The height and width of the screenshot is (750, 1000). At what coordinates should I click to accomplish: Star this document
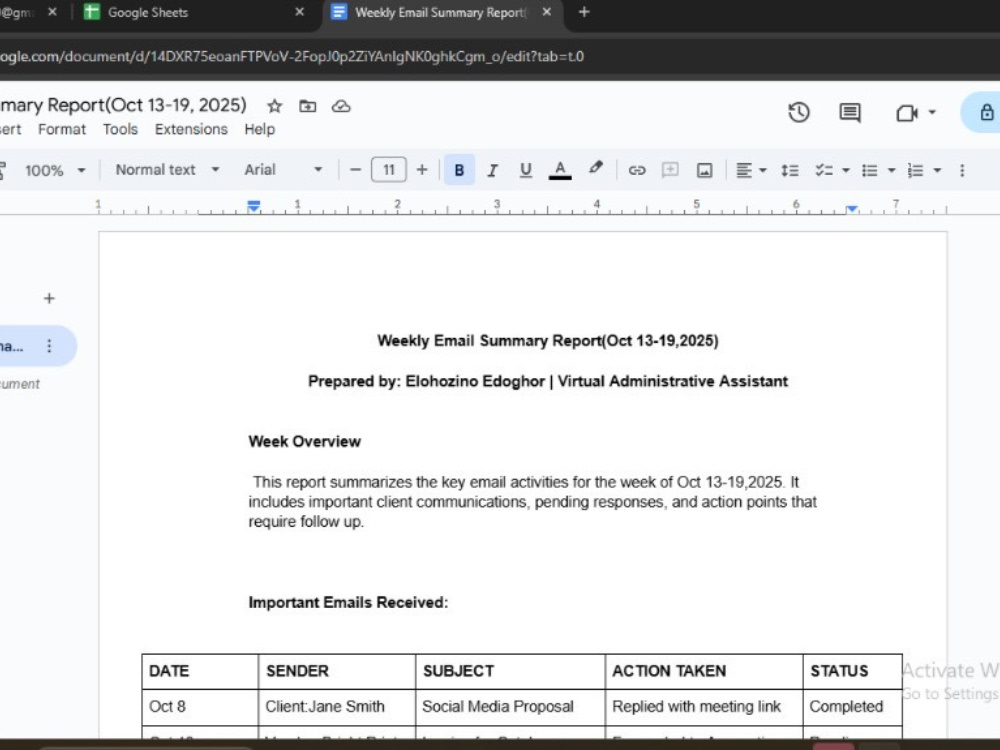[x=274, y=106]
